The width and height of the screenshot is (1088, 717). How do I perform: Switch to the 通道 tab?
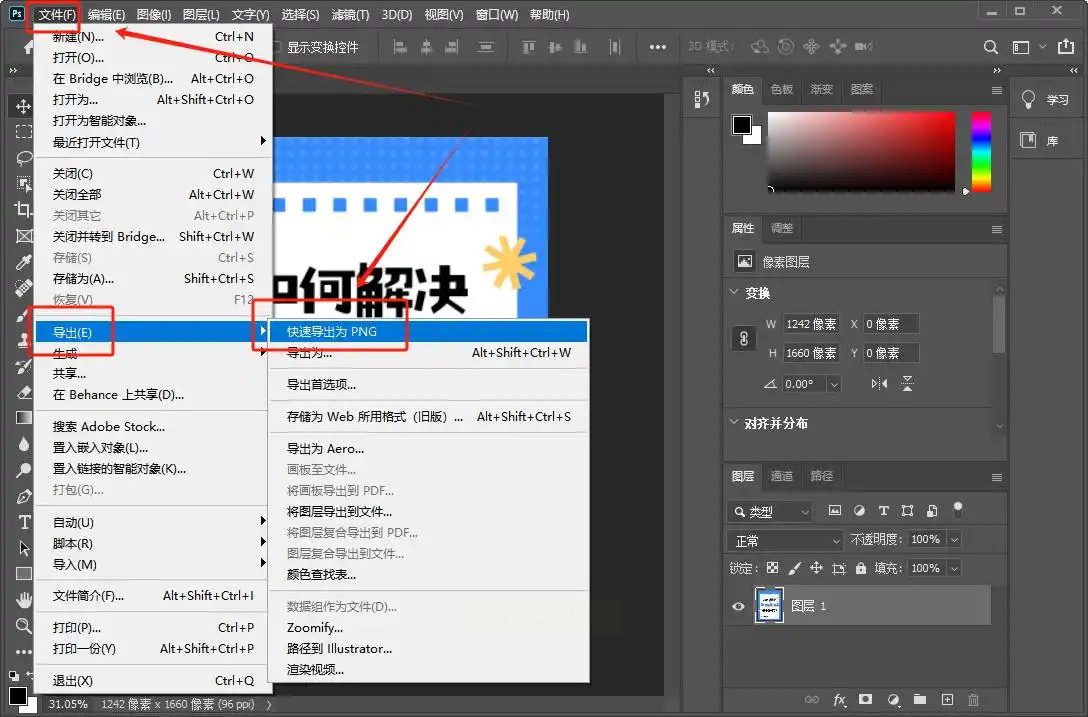781,476
